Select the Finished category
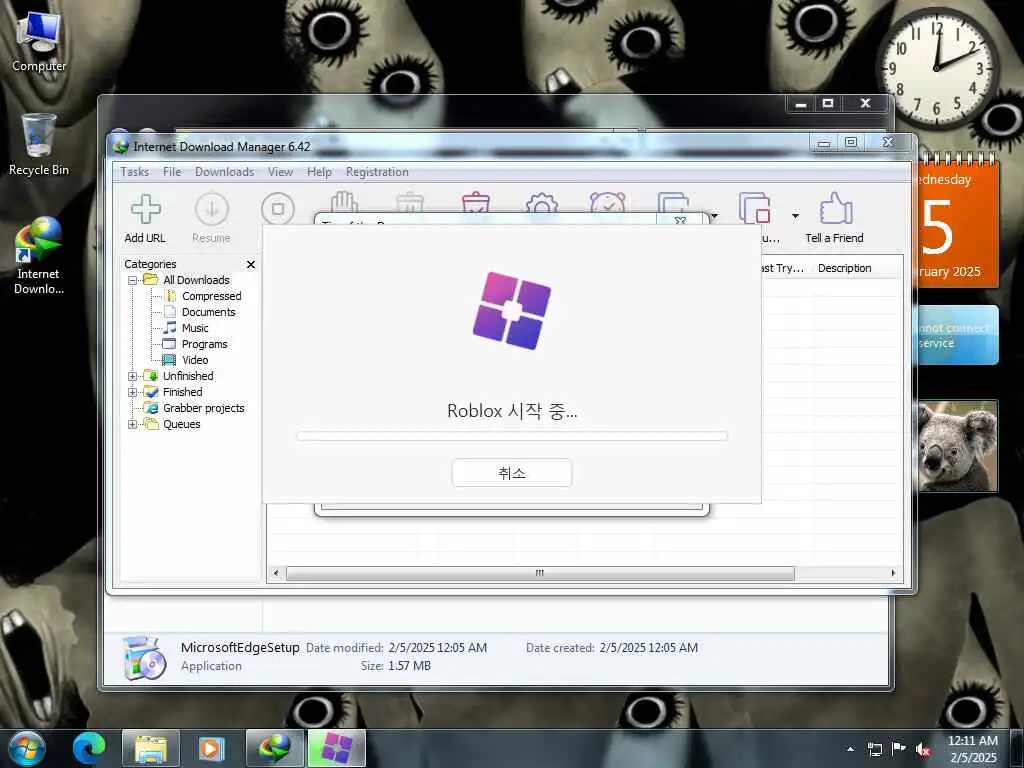 point(182,392)
